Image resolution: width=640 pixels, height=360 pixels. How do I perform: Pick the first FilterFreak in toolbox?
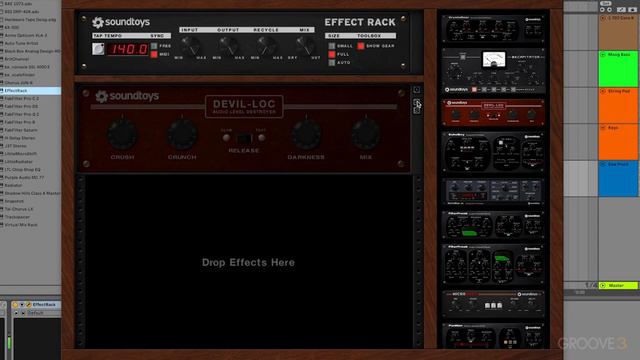tap(493, 225)
